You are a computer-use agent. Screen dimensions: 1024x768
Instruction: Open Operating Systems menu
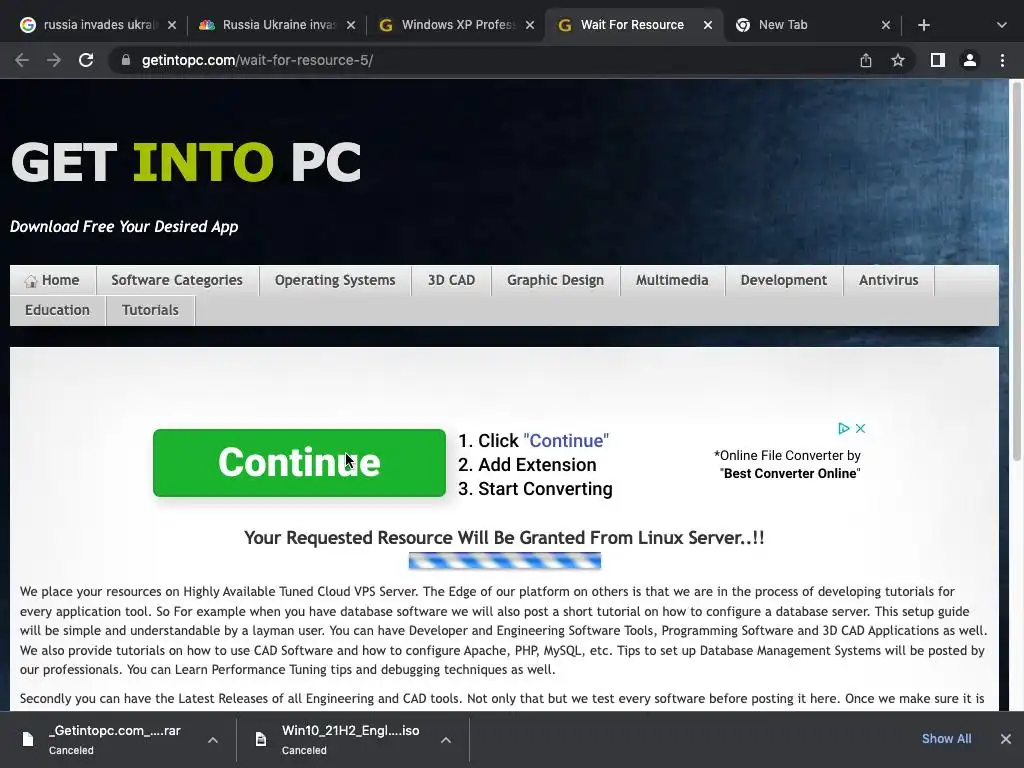pos(335,280)
